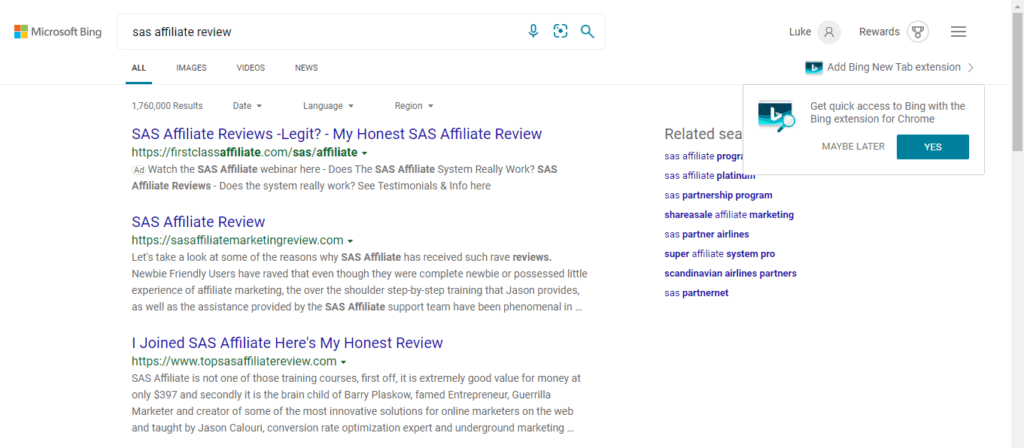Start voice search with the microphone icon
1024x448 pixels.
(x=534, y=31)
